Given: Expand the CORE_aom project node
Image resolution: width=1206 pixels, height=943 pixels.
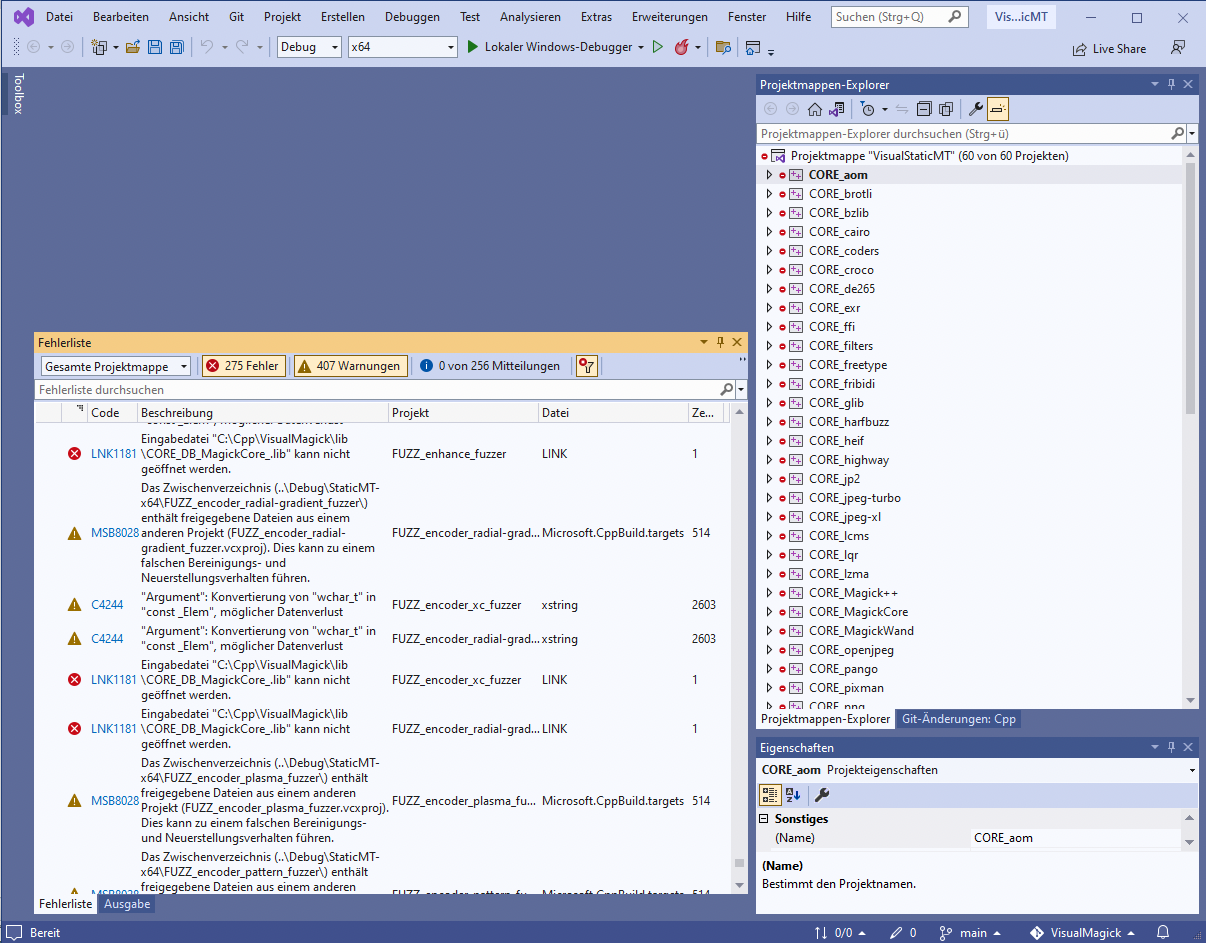Looking at the screenshot, I should [769, 175].
